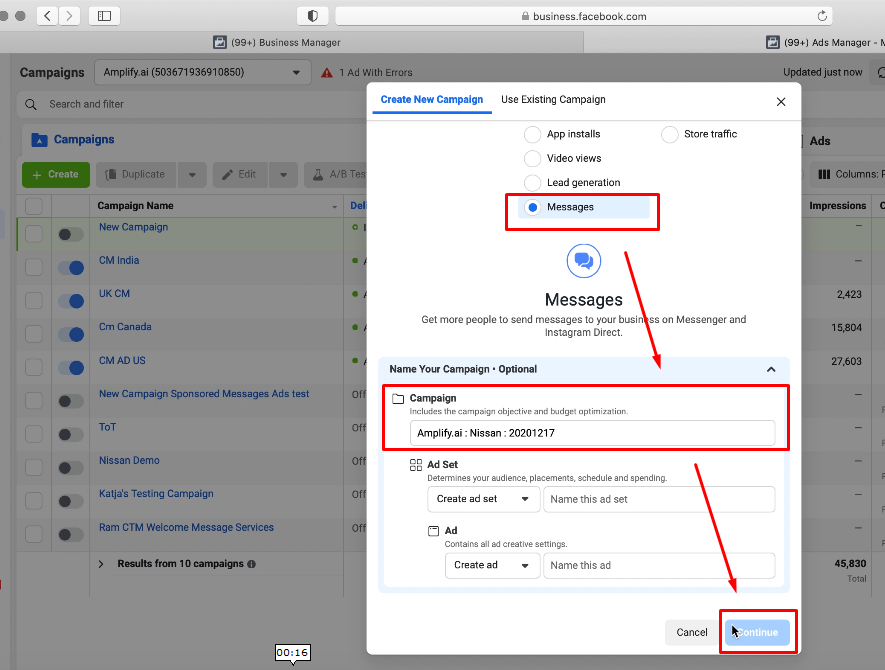Click the Cancel button
Screen dimensions: 885x670
click(x=691, y=633)
